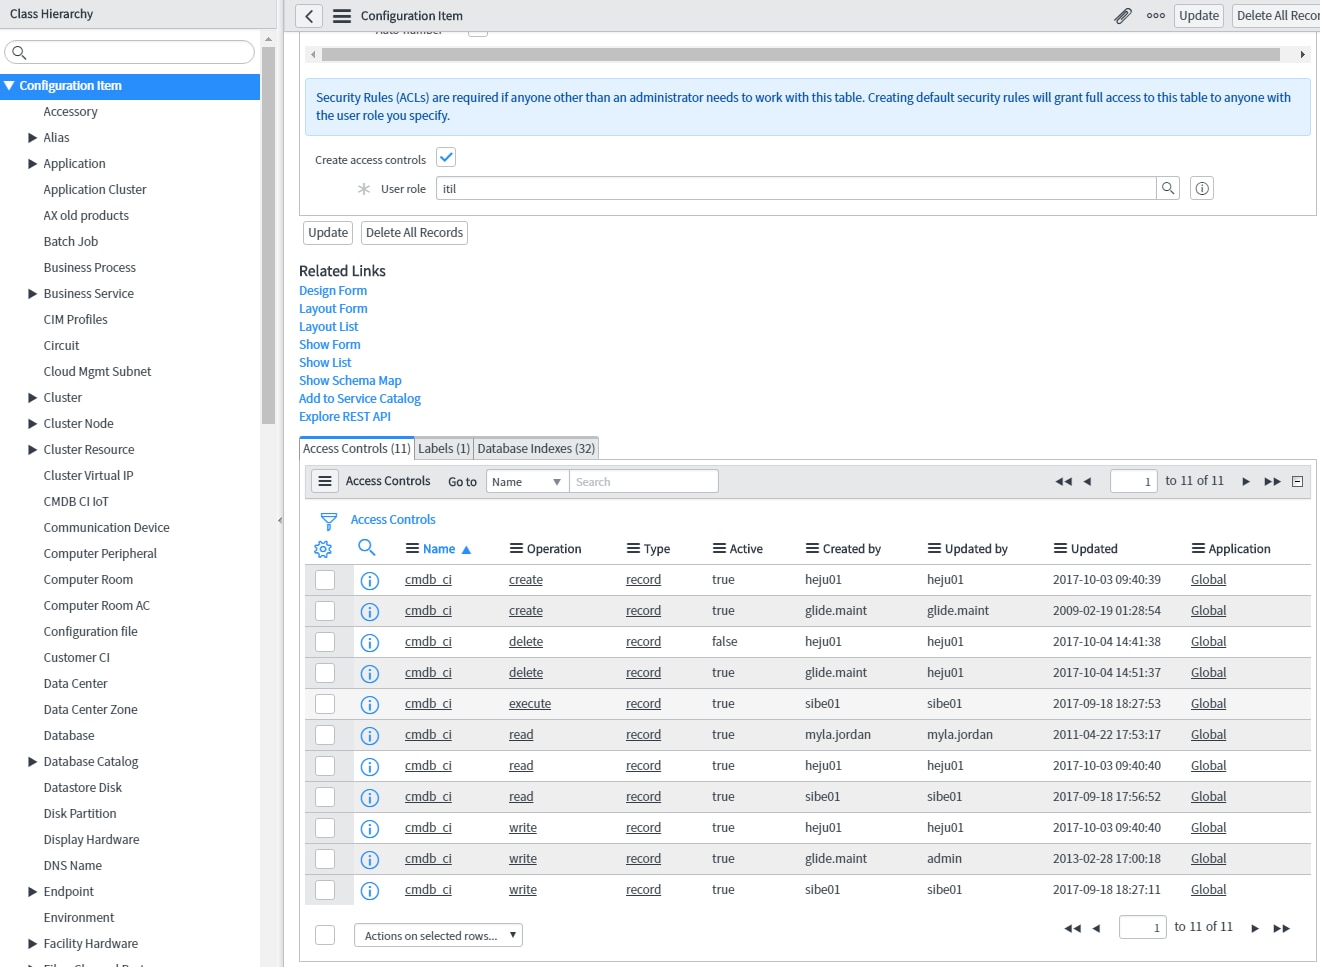This screenshot has height=967, width=1320.
Task: Click the back arrow in the Configuration Item header
Action: [309, 16]
